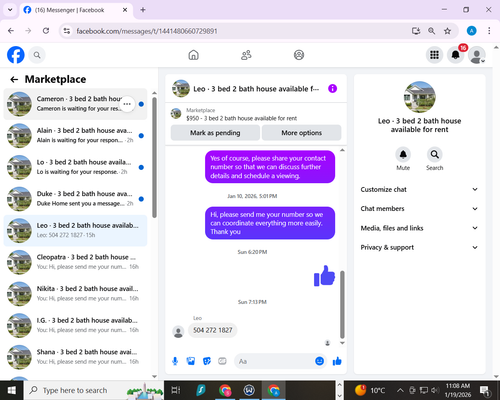Click the listing thumbnail in right panel

(x=419, y=97)
